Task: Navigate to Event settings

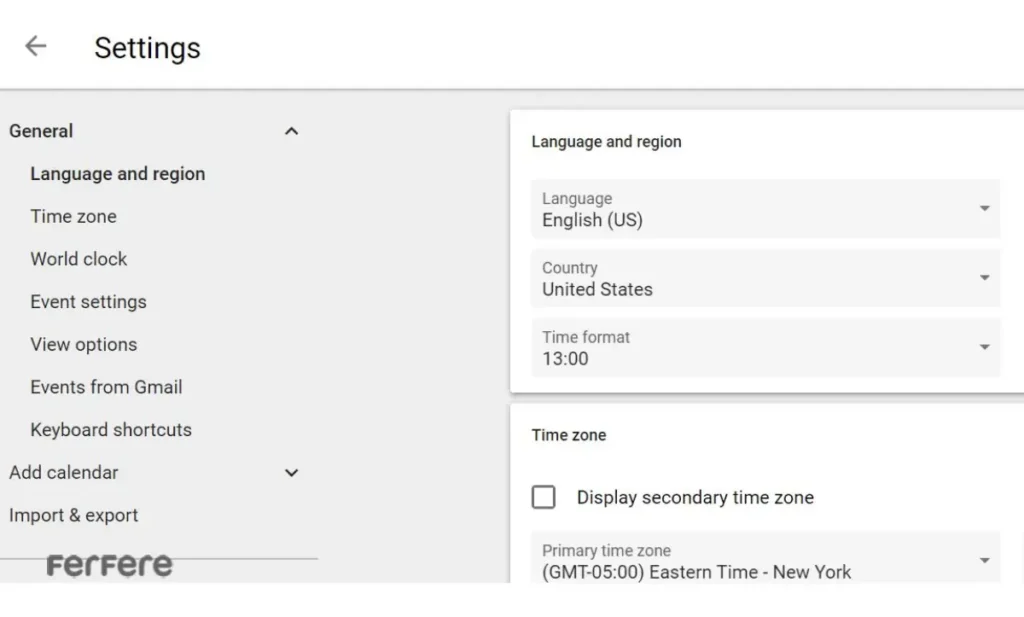Action: 88,302
